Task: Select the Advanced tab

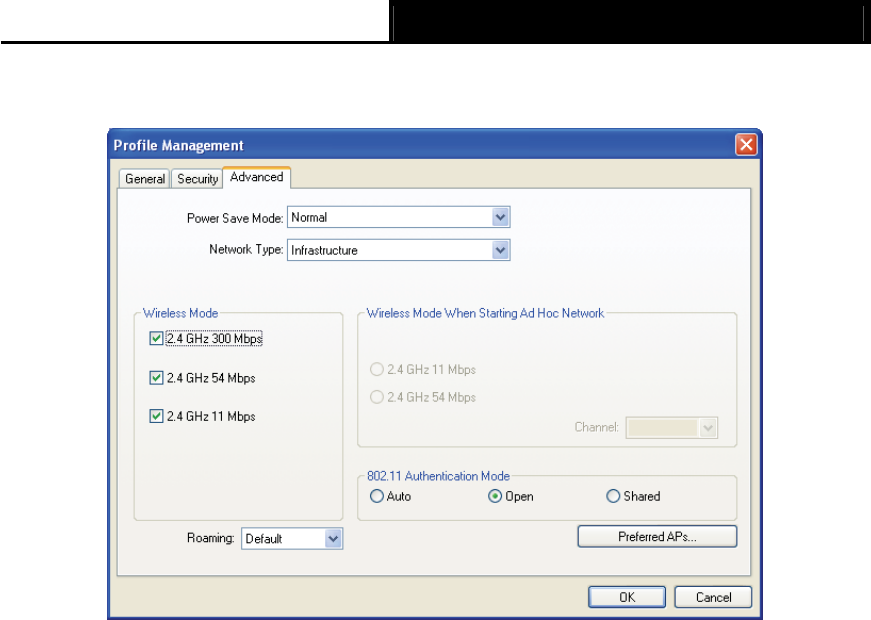Action: click(257, 177)
